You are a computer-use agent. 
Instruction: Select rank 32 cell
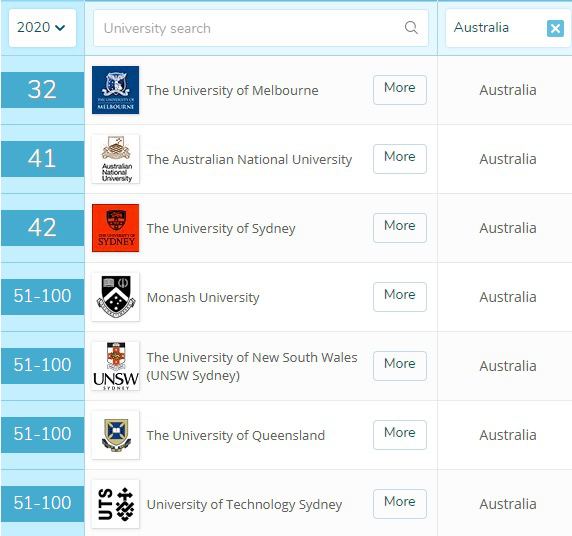42,90
